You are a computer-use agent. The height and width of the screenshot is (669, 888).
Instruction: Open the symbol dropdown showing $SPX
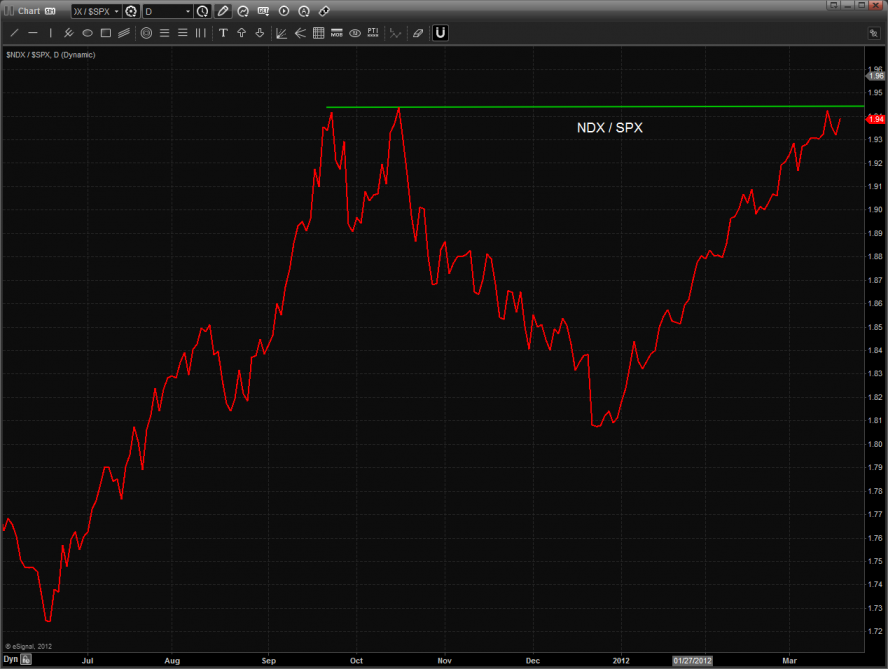click(x=114, y=11)
